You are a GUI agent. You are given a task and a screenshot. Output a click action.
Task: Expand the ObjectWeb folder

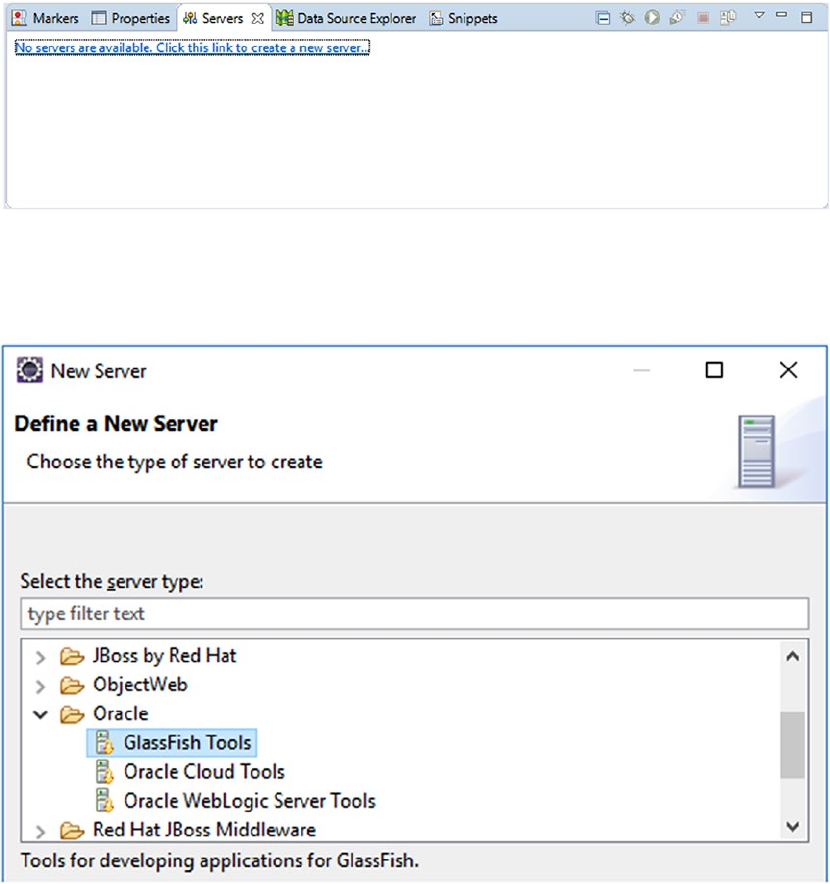(40, 686)
